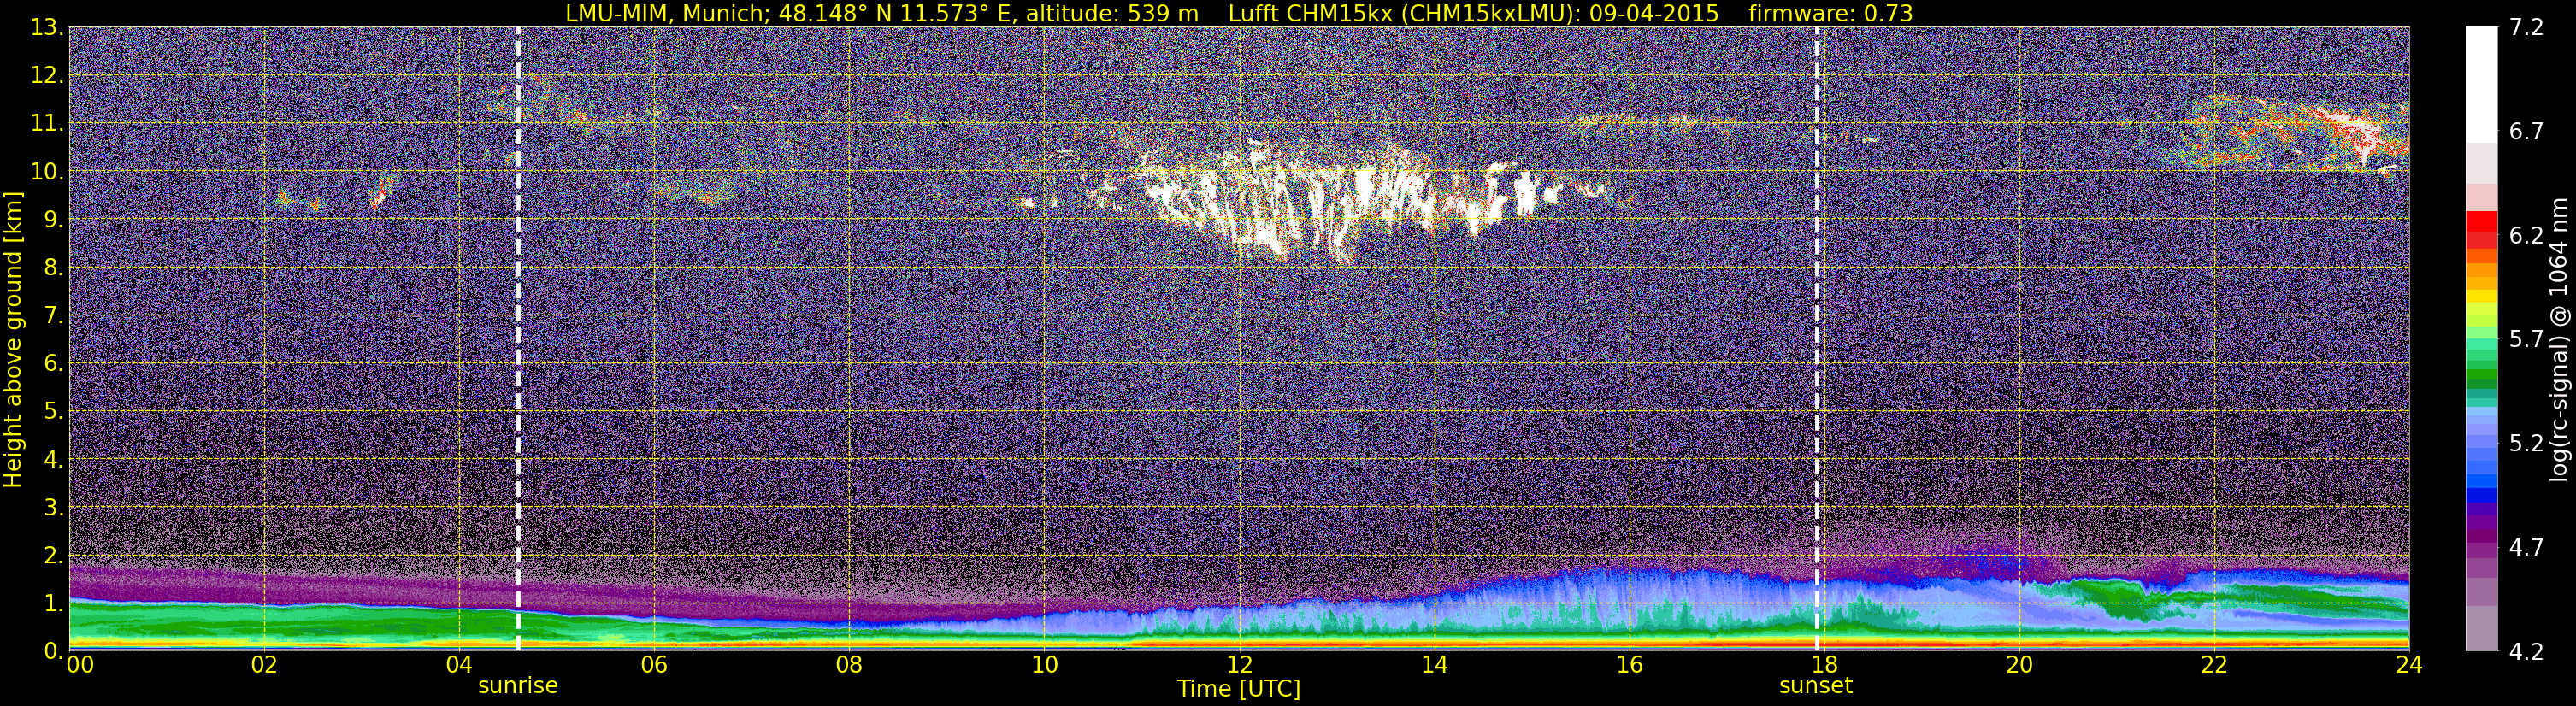Click the time axis tick 14

coord(1434,665)
